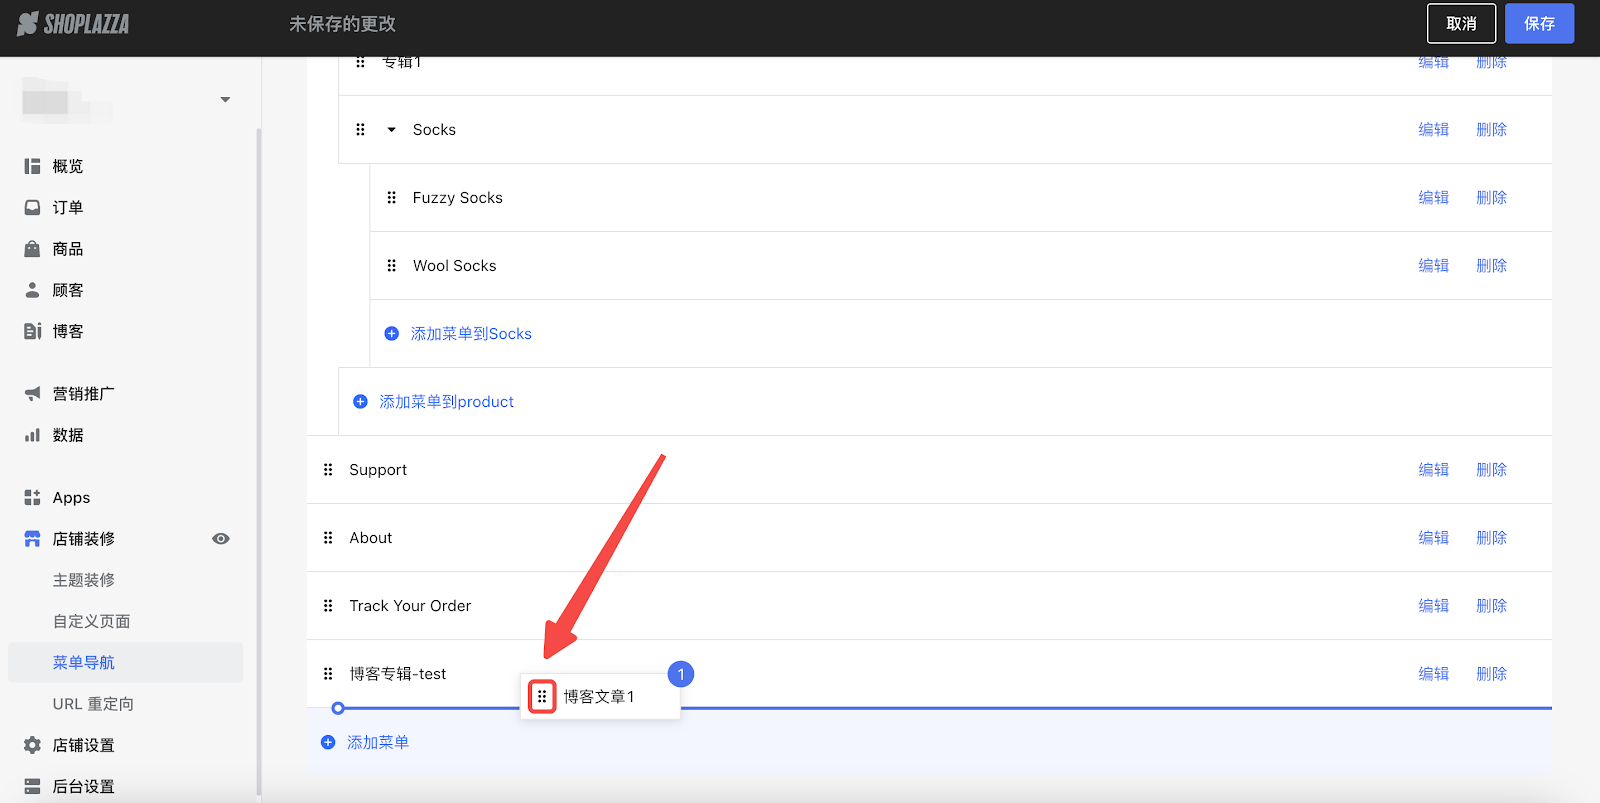Open the 订单 orders inbox icon
The height and width of the screenshot is (803, 1600).
click(x=32, y=207)
